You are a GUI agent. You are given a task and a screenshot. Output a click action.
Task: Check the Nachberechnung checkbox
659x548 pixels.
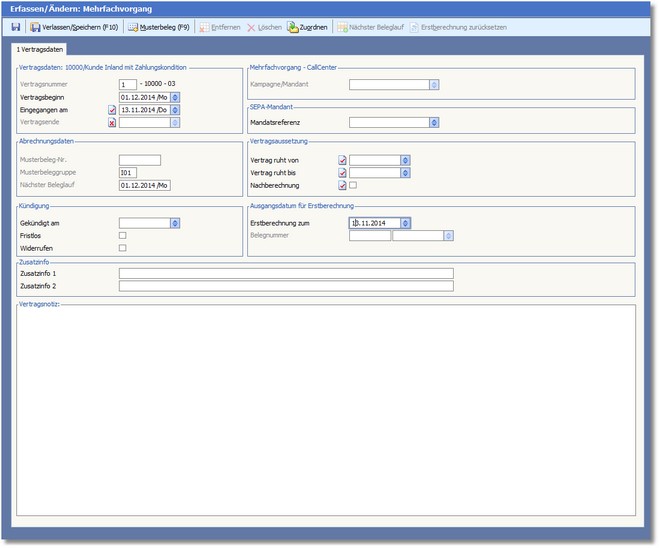353,185
